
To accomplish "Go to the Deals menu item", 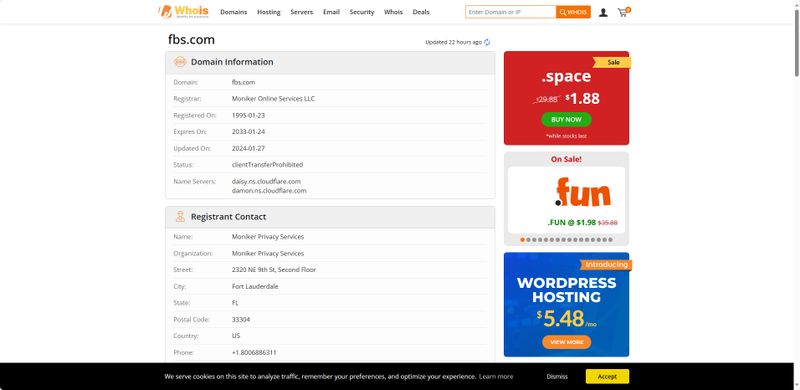I will pyautogui.click(x=421, y=12).
